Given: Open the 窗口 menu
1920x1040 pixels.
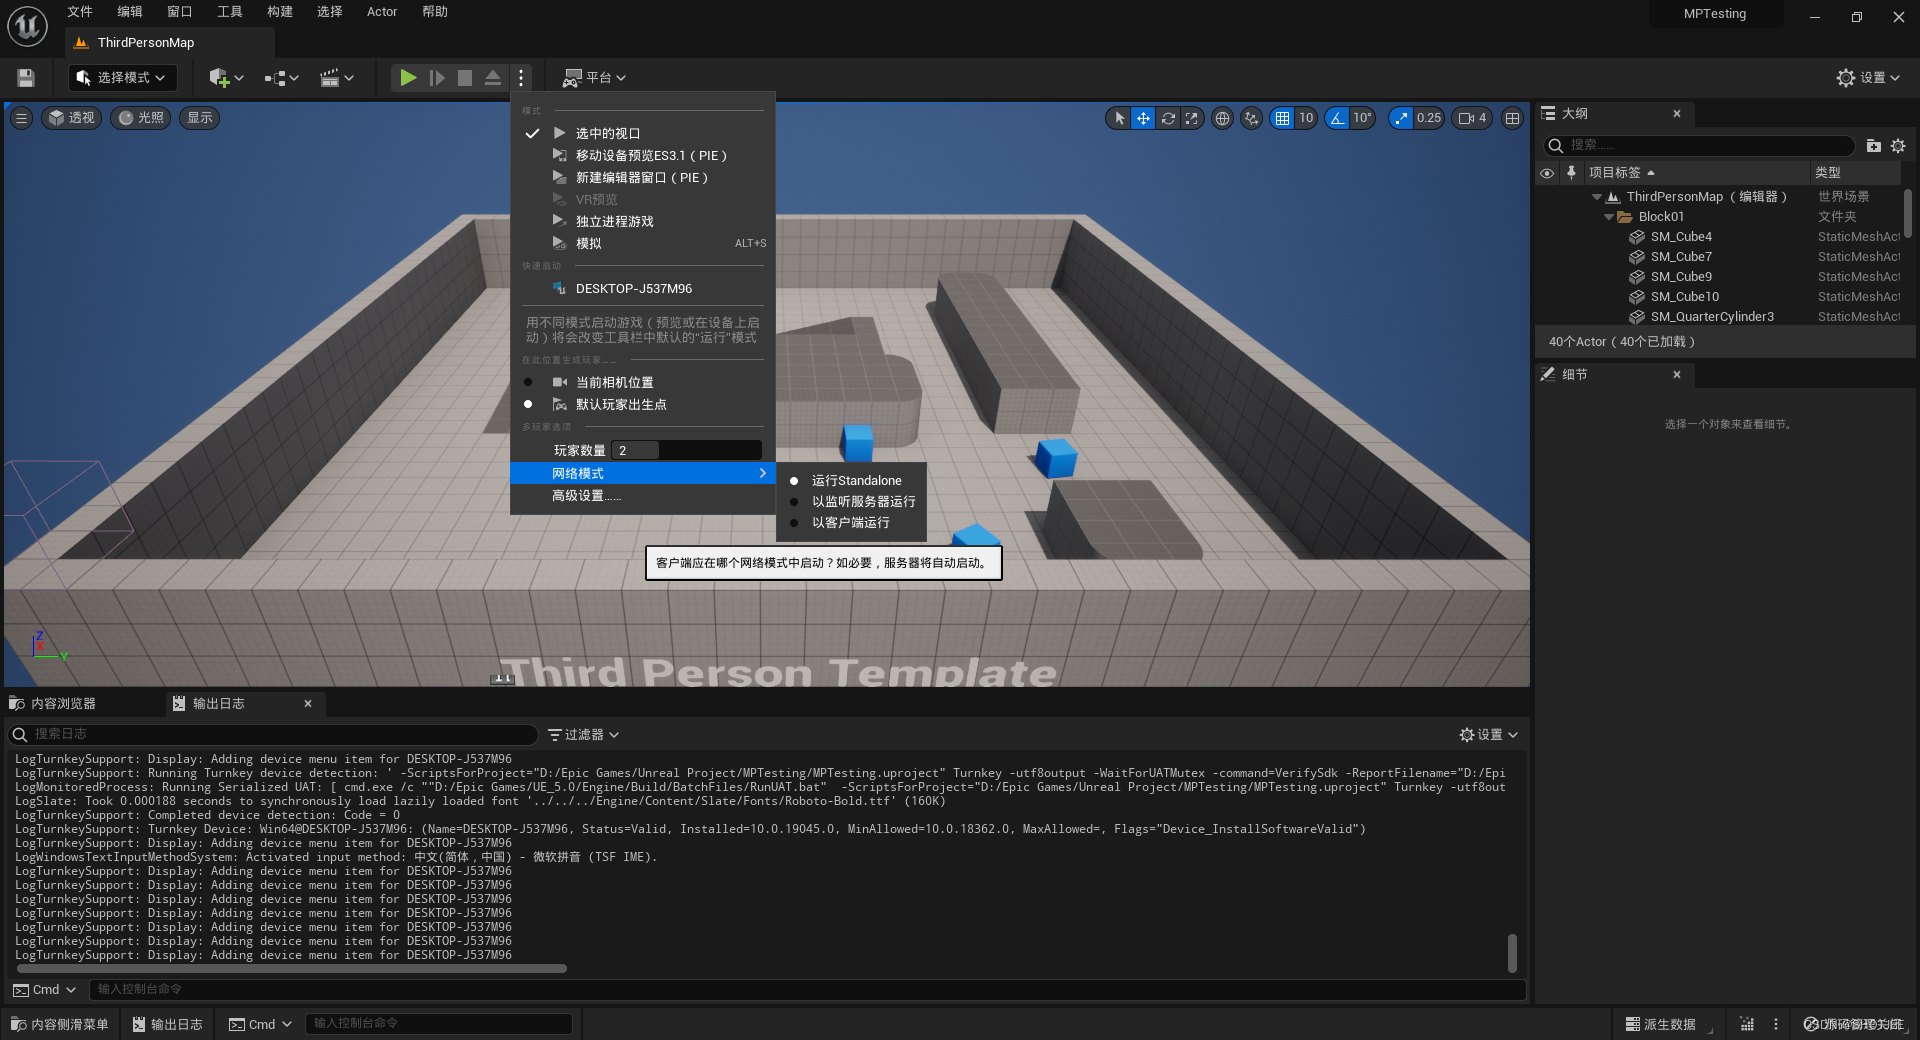Looking at the screenshot, I should [x=180, y=12].
